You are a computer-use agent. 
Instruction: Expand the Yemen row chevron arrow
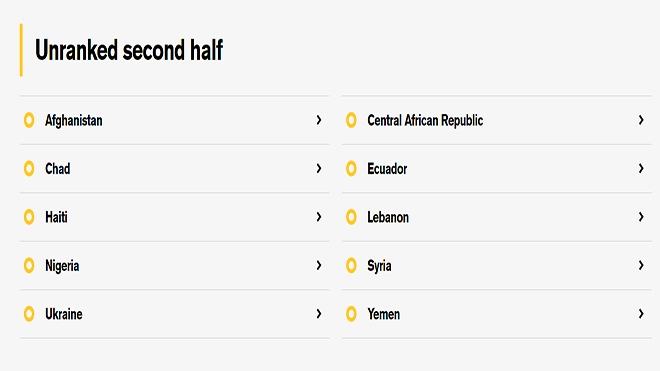point(641,314)
